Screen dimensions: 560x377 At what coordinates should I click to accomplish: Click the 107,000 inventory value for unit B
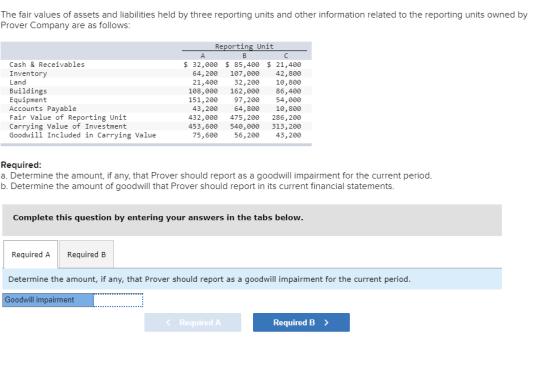coord(245,74)
